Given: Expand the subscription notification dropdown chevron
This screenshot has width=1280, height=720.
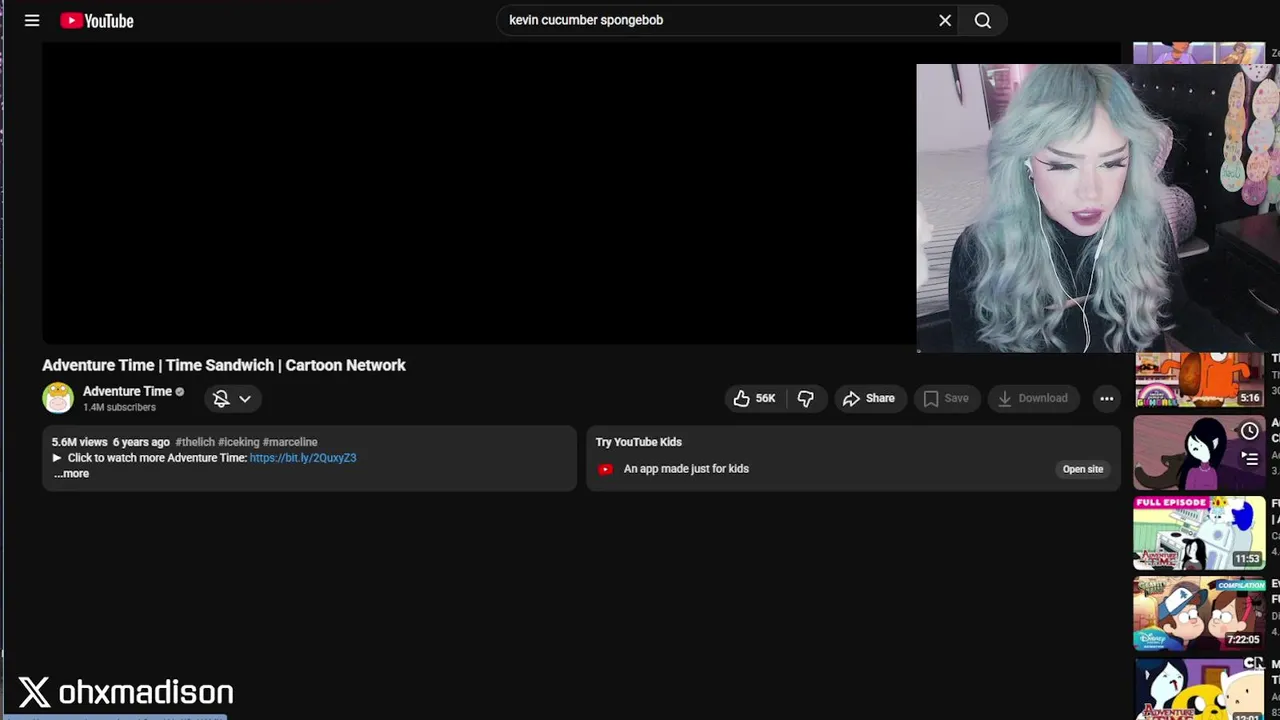Looking at the screenshot, I should point(245,398).
